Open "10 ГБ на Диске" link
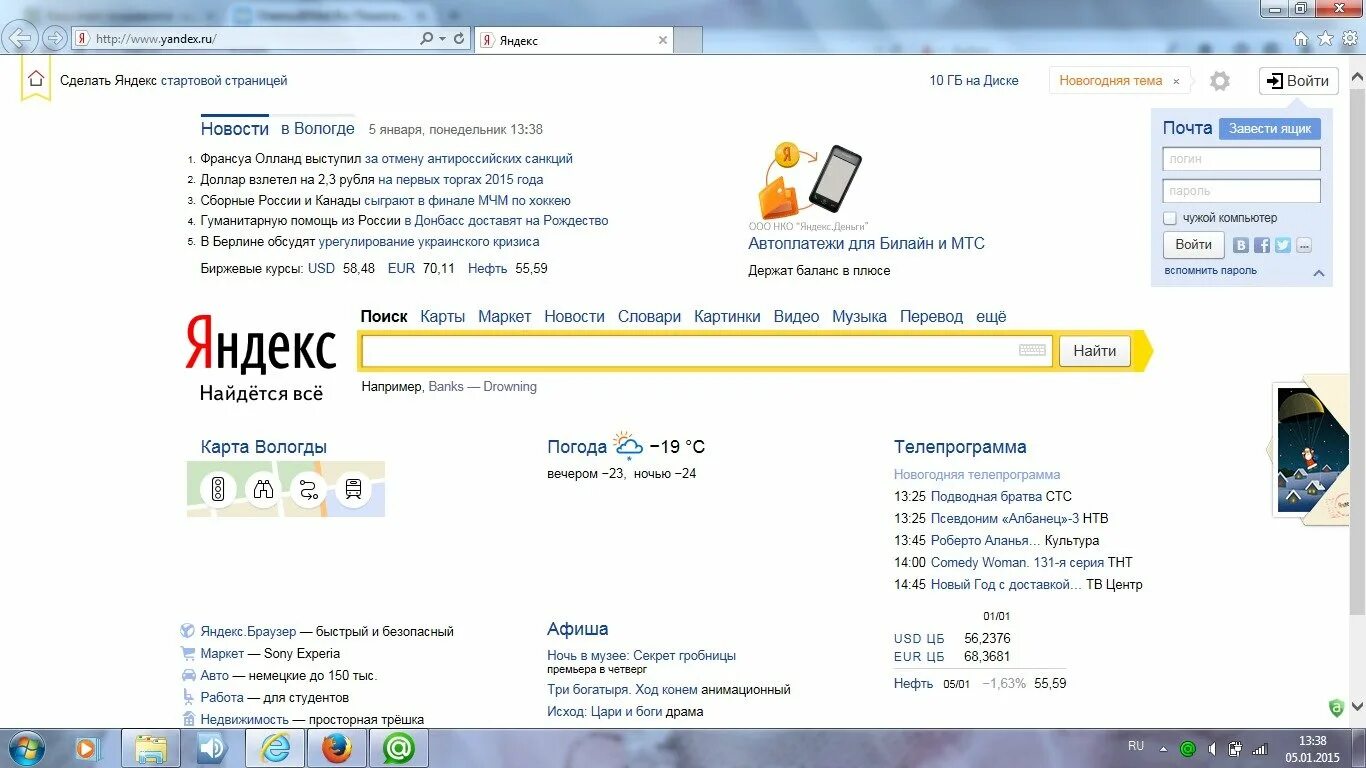The height and width of the screenshot is (768, 1366). coord(974,80)
